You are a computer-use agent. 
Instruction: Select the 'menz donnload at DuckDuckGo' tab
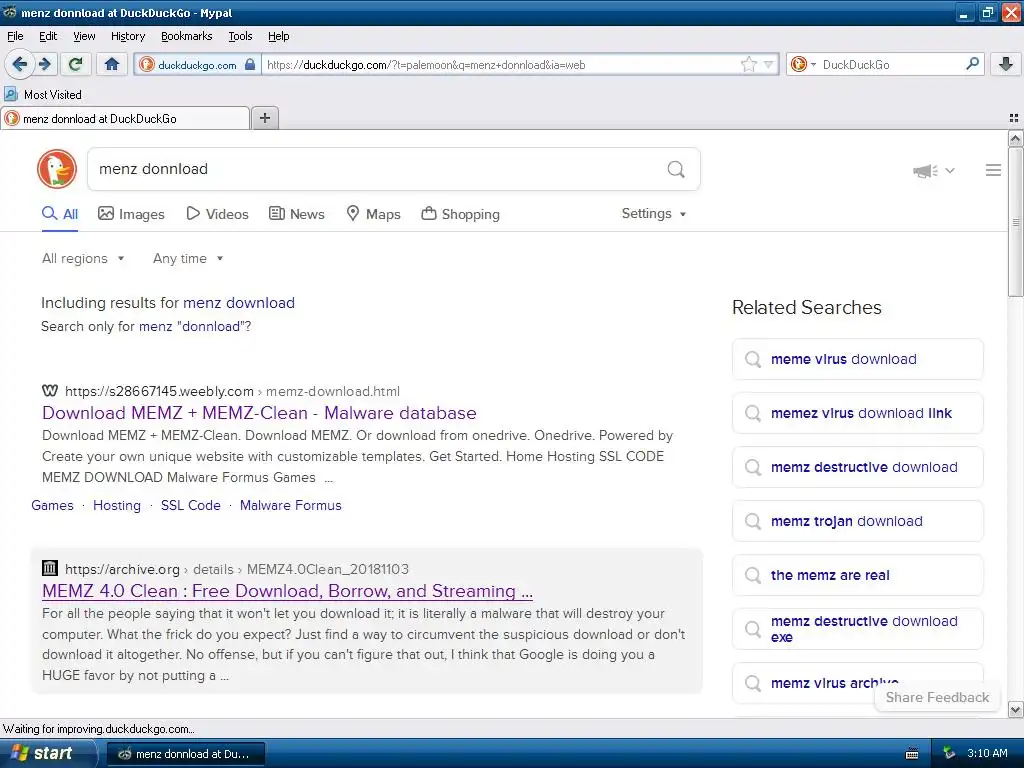point(125,118)
